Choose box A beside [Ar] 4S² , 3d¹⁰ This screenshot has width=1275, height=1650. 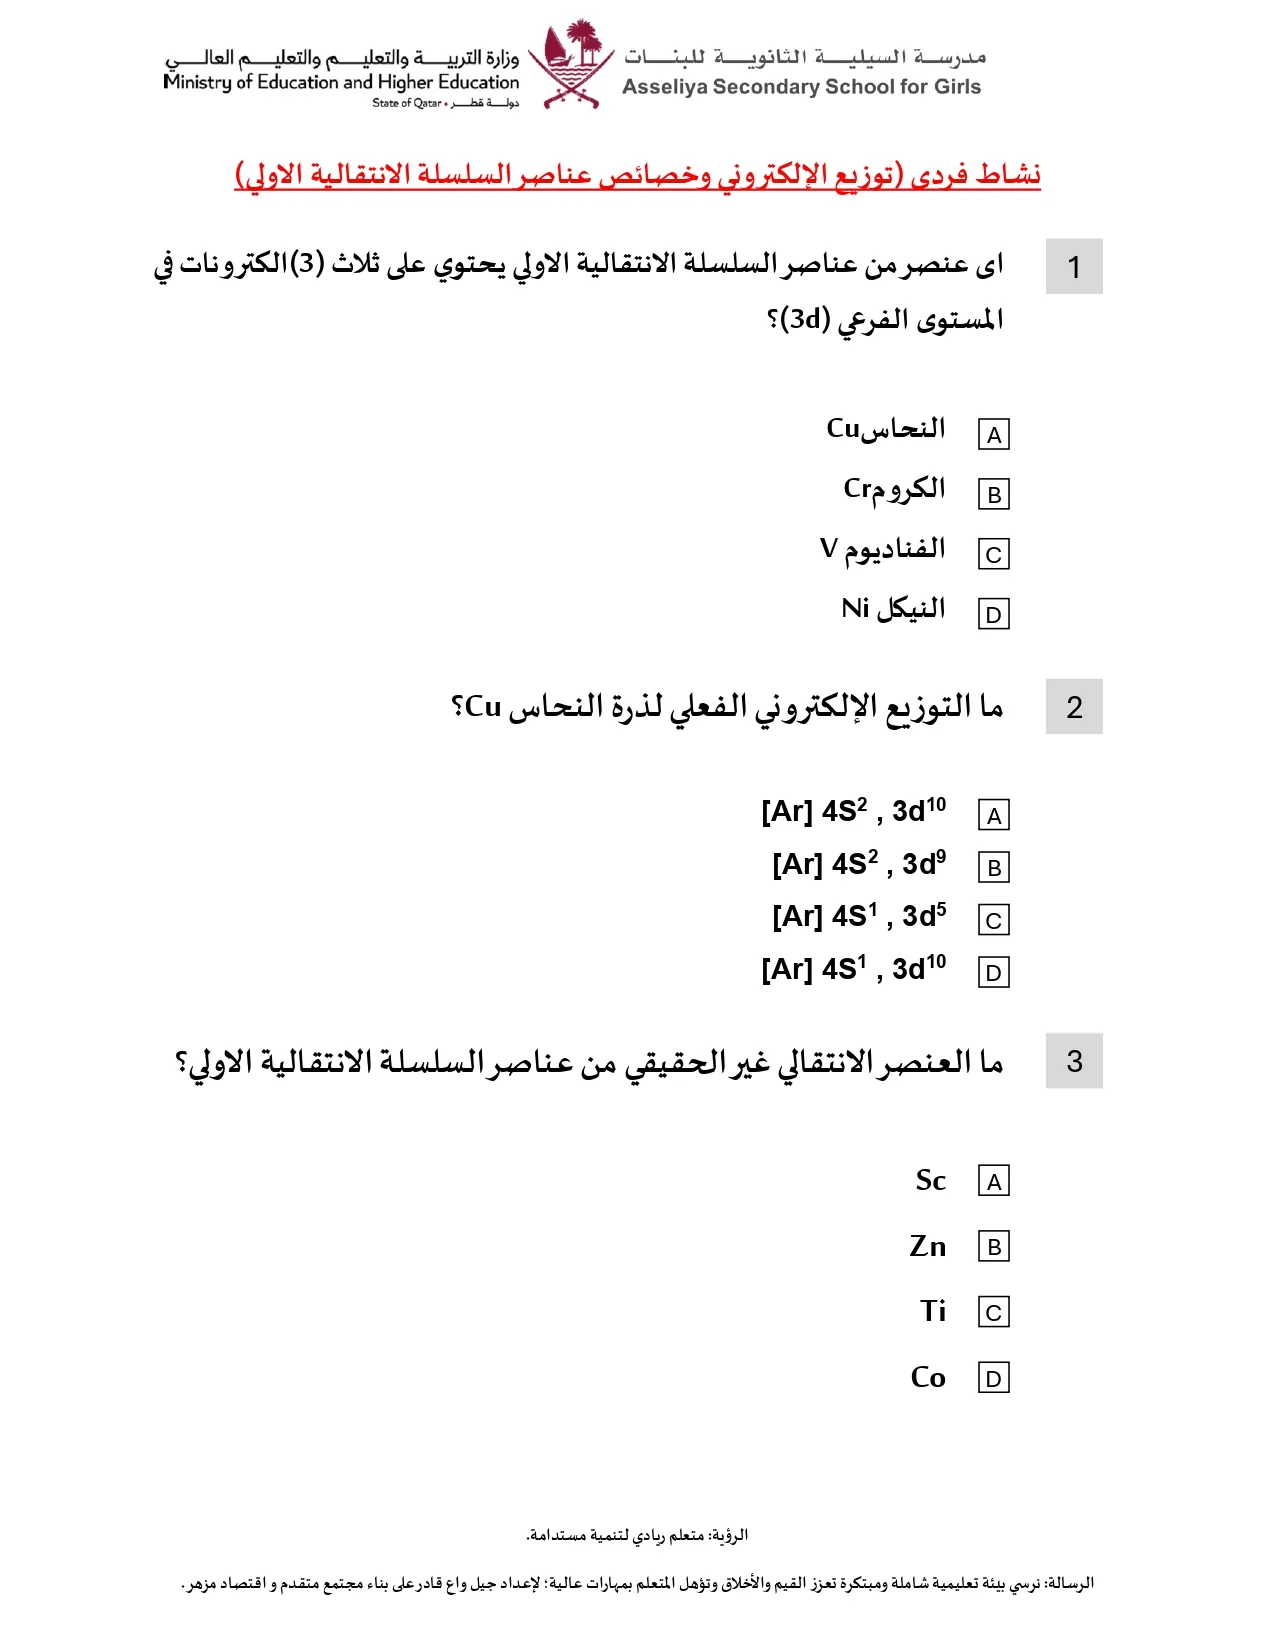tap(993, 816)
